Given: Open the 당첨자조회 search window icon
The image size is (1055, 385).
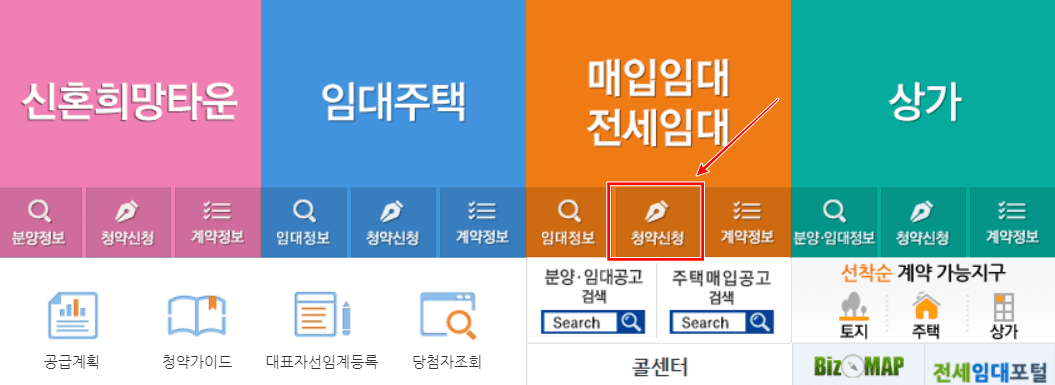Looking at the screenshot, I should [447, 315].
